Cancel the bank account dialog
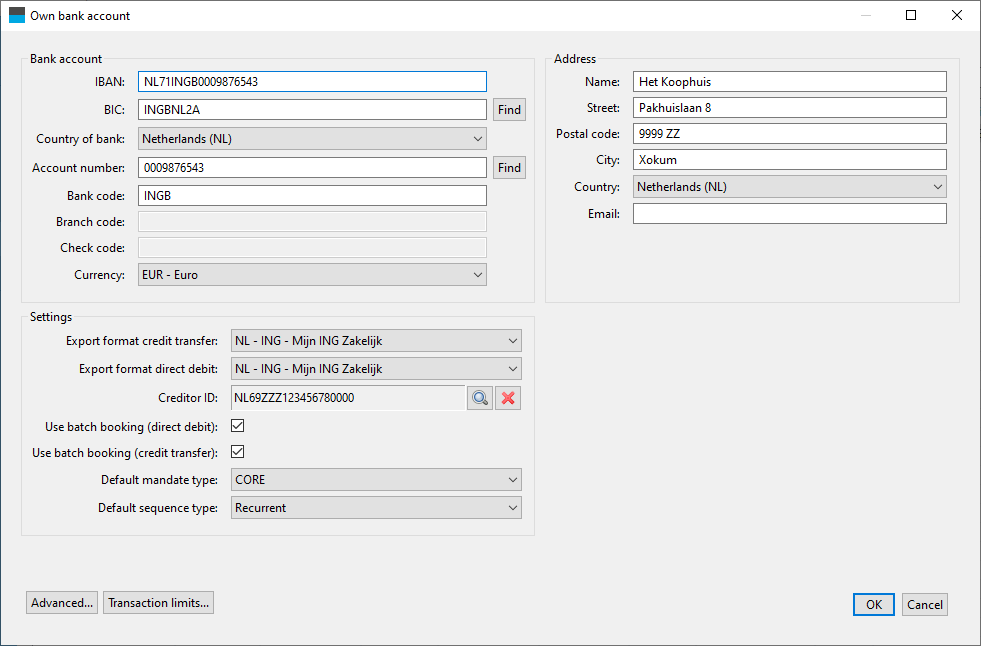The width and height of the screenshot is (981, 646). click(x=925, y=605)
